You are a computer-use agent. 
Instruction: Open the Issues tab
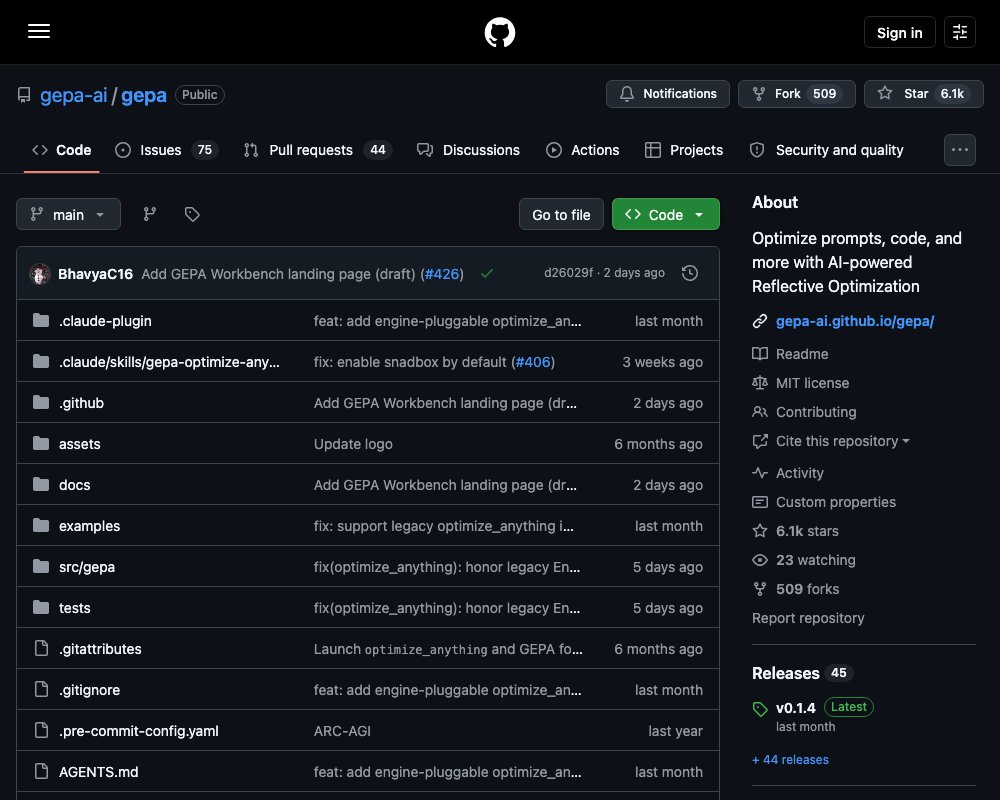pos(166,150)
